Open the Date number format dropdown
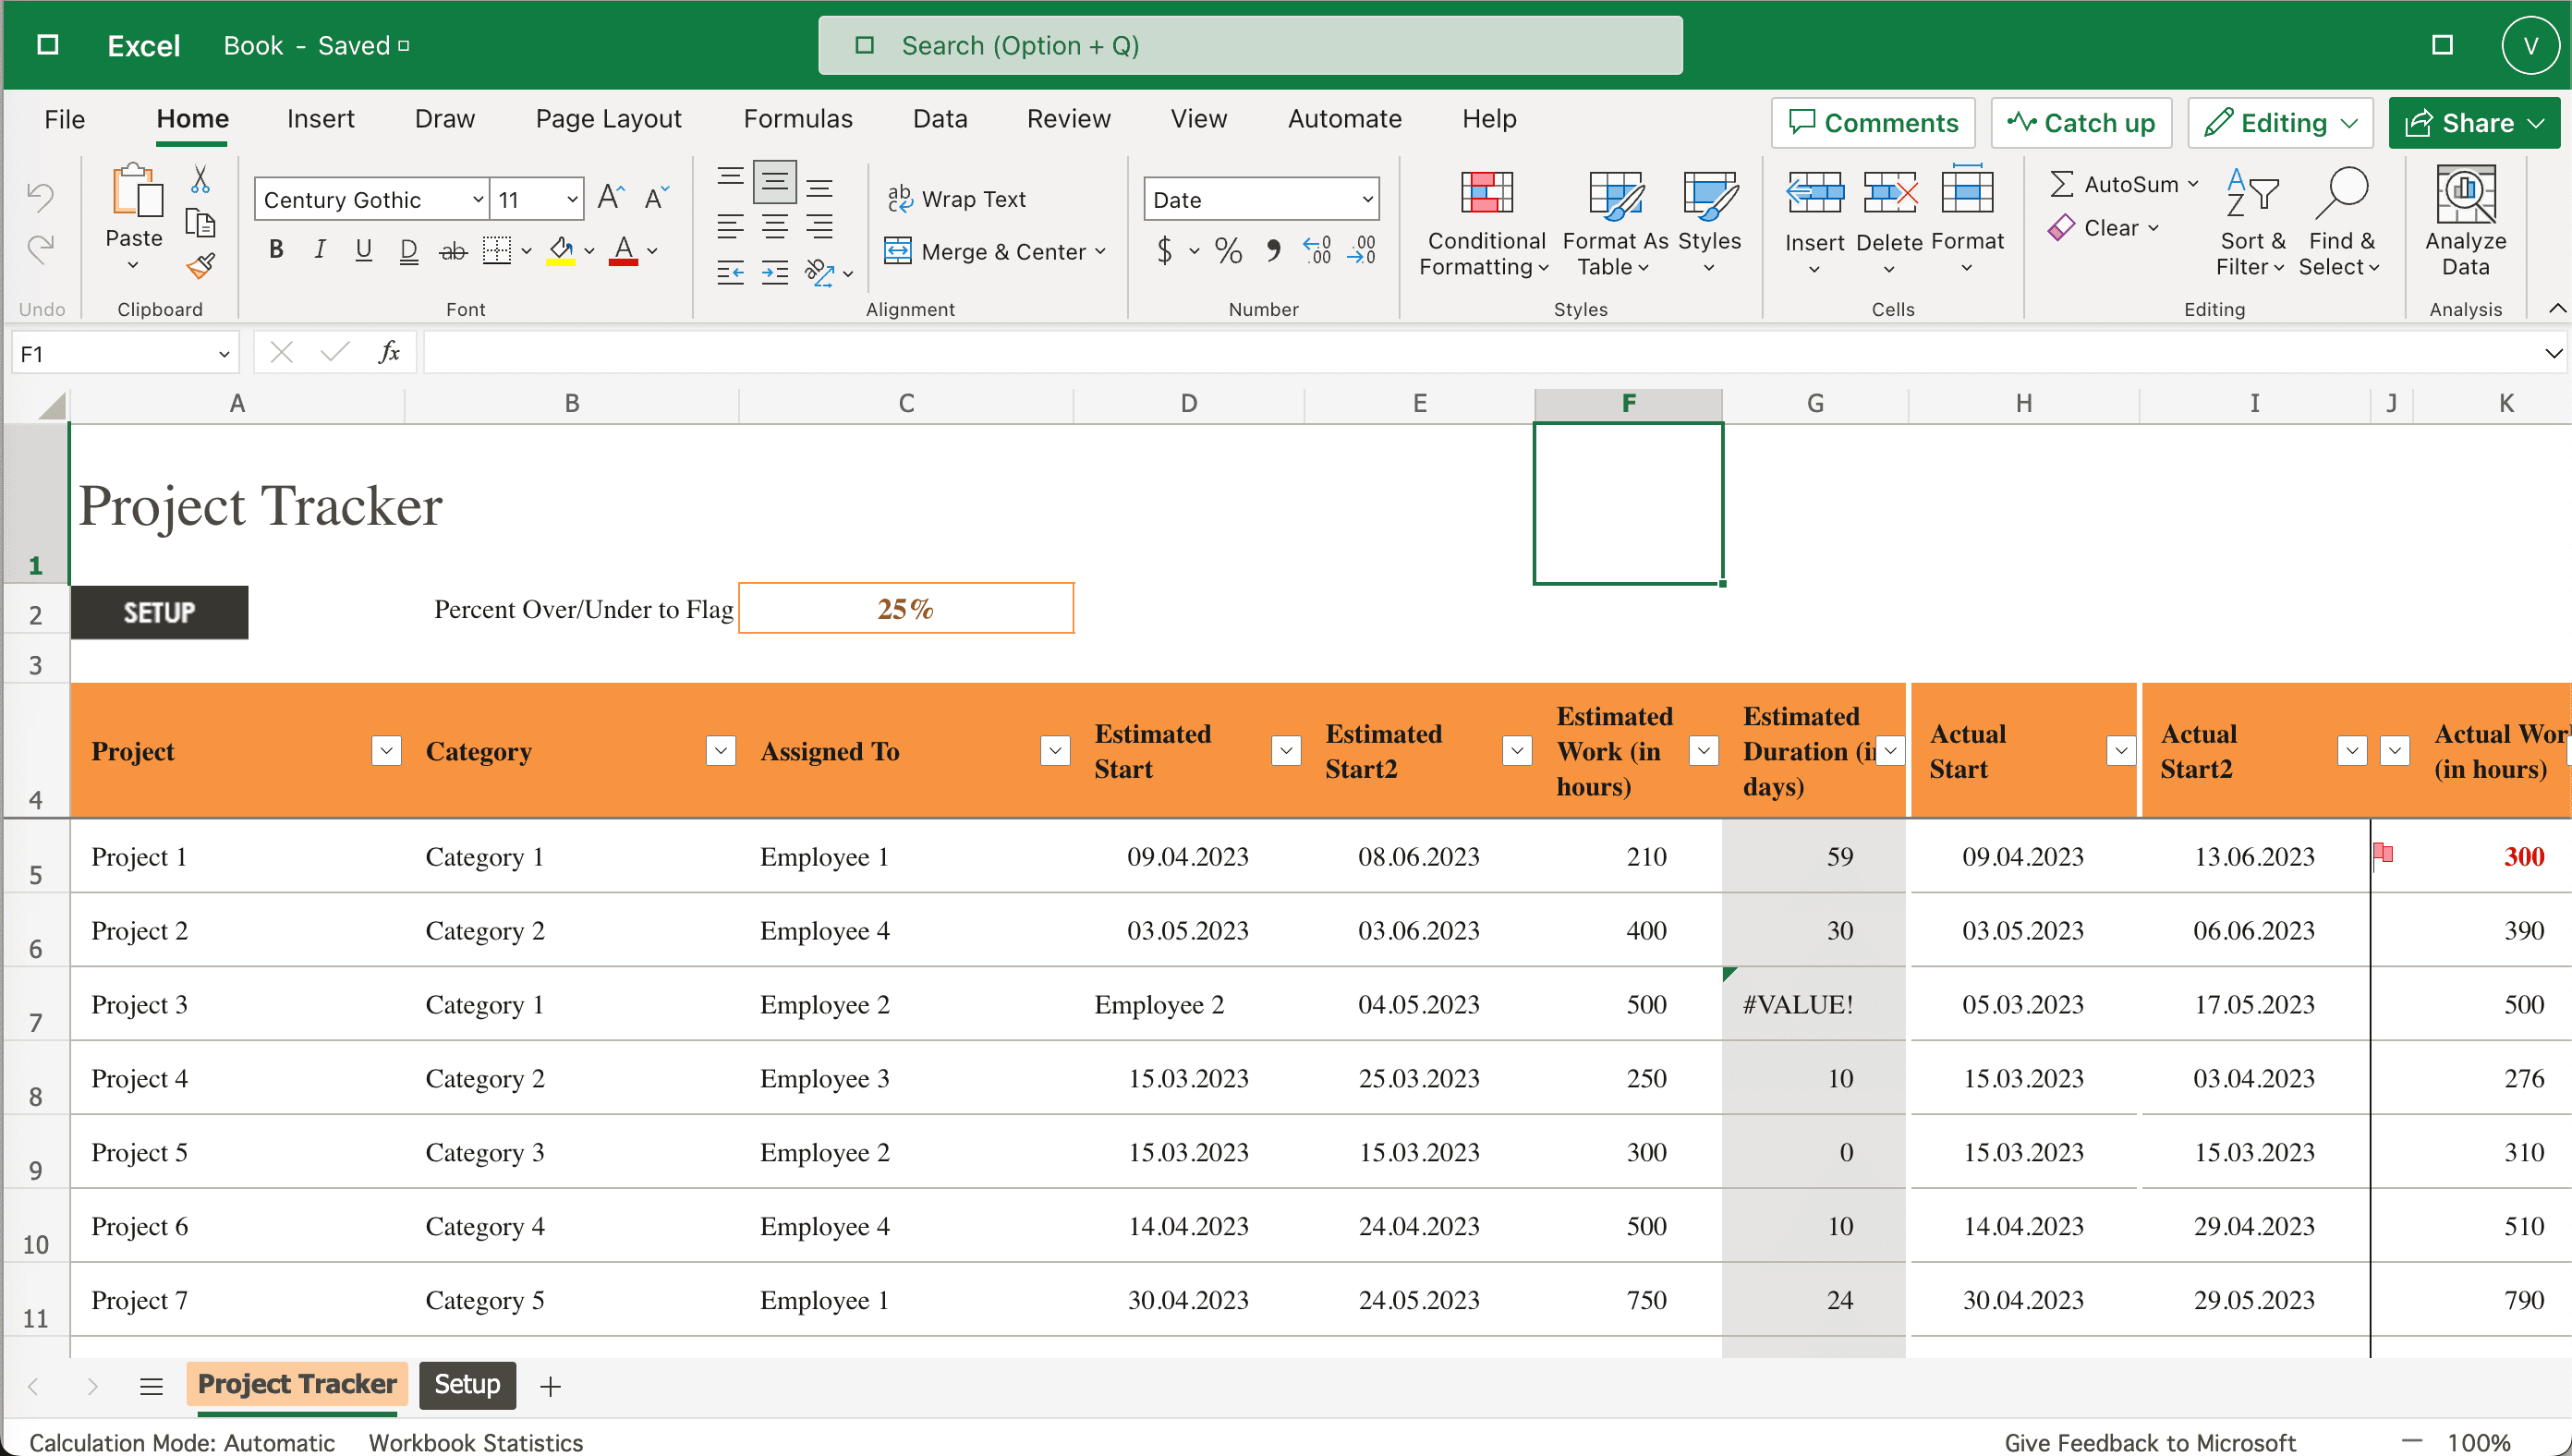 click(x=1366, y=199)
